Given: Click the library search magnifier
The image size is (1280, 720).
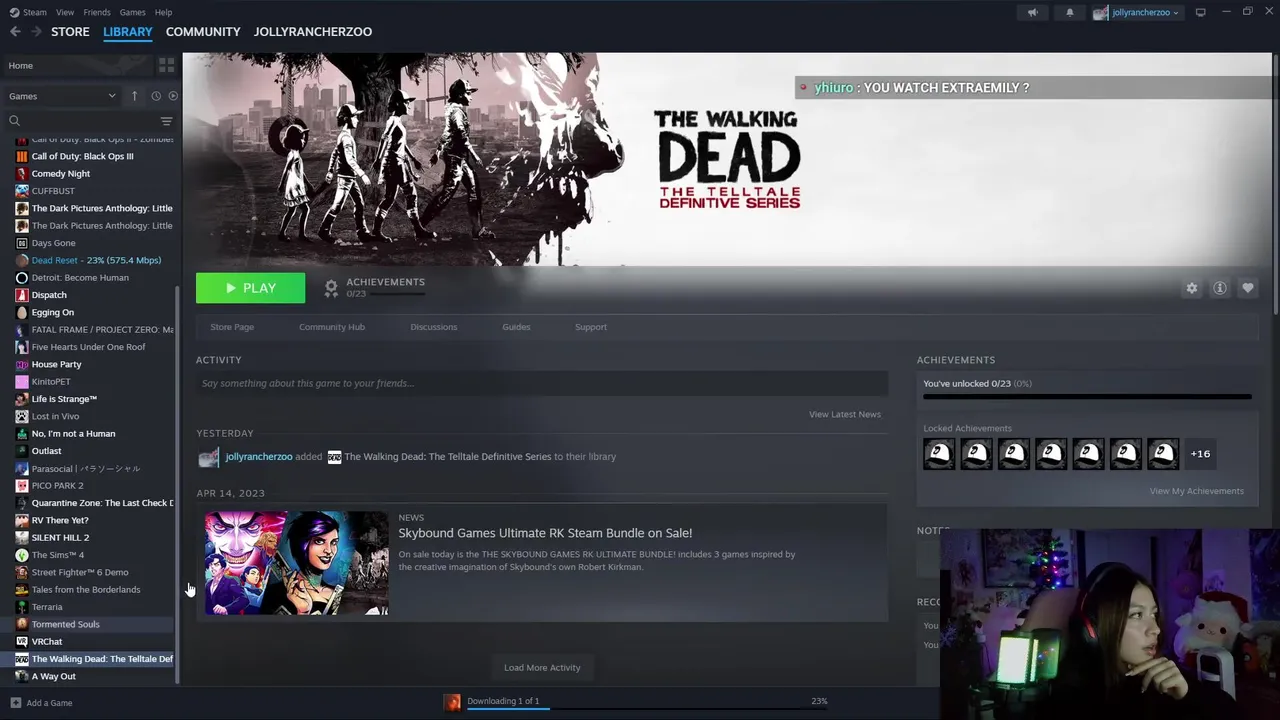Looking at the screenshot, I should [x=15, y=121].
